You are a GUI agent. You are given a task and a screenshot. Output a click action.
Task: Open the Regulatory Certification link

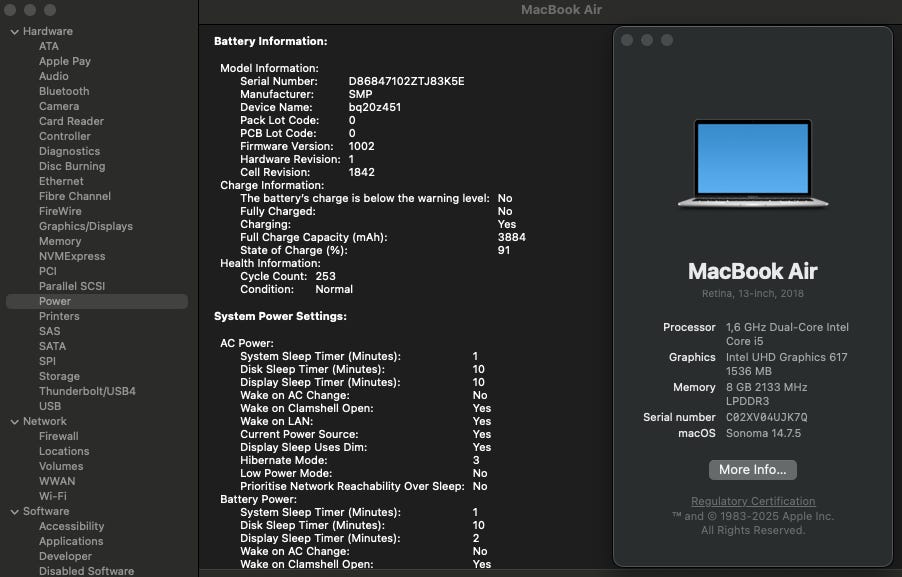(x=753, y=501)
